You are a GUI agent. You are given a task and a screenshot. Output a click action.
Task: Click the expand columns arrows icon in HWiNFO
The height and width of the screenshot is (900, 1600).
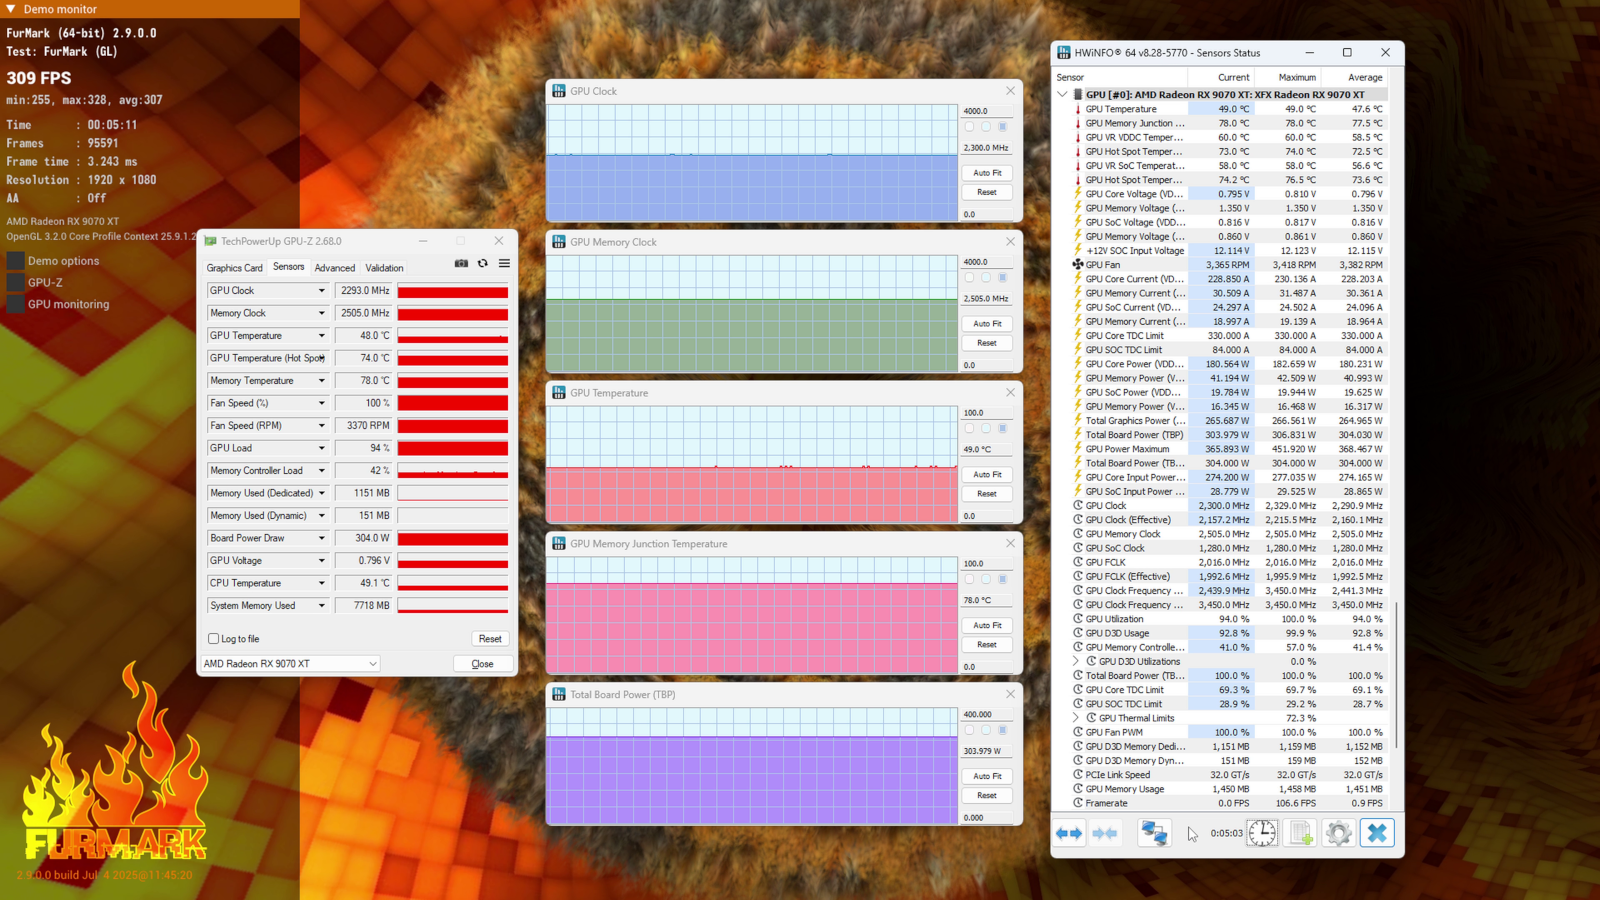[x=1069, y=833]
